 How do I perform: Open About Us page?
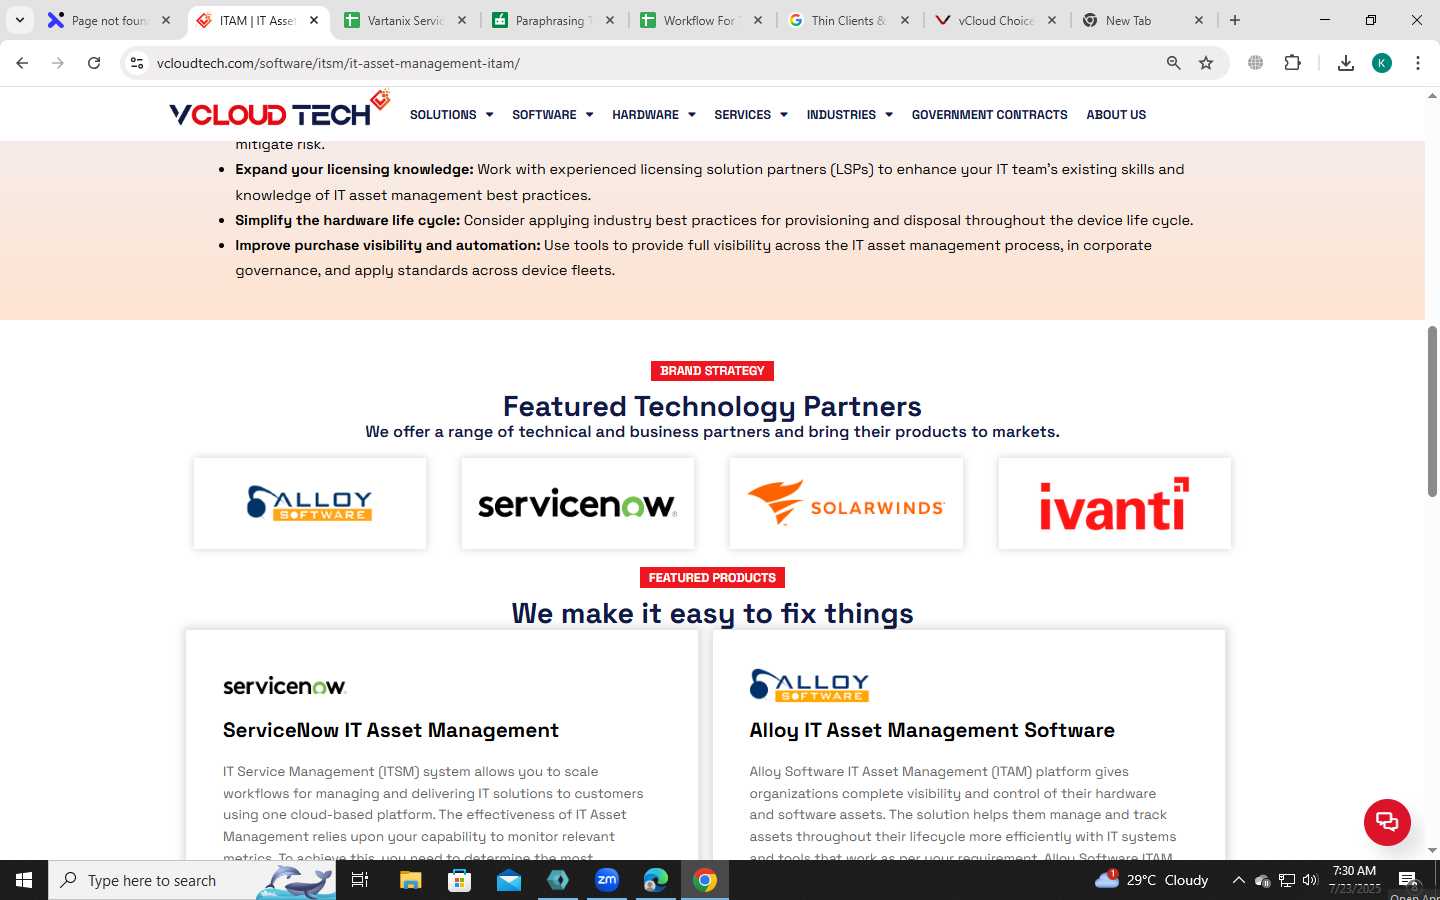[x=1116, y=115]
